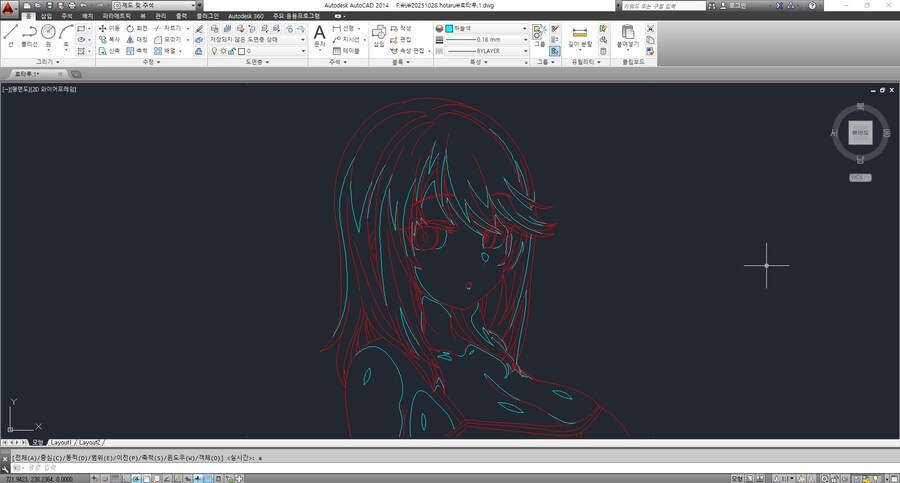Select the Polyline (폴리선) tool

pyautogui.click(x=30, y=34)
